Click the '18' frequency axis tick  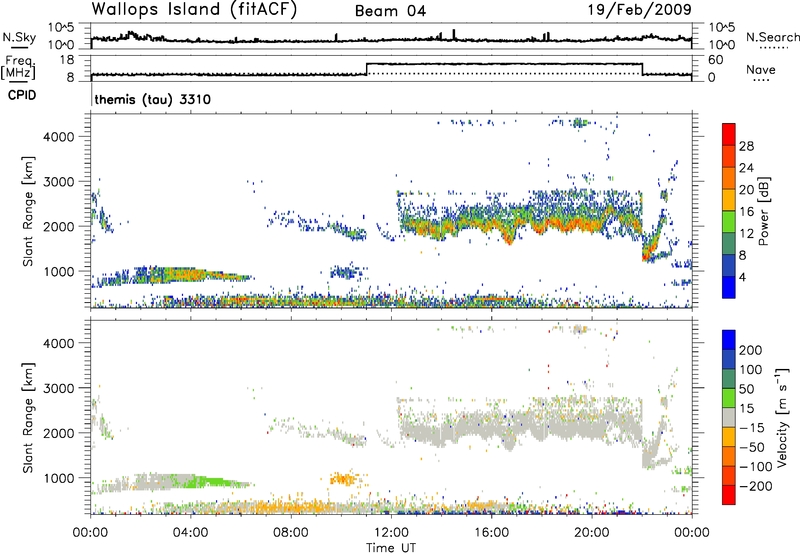tap(67, 60)
